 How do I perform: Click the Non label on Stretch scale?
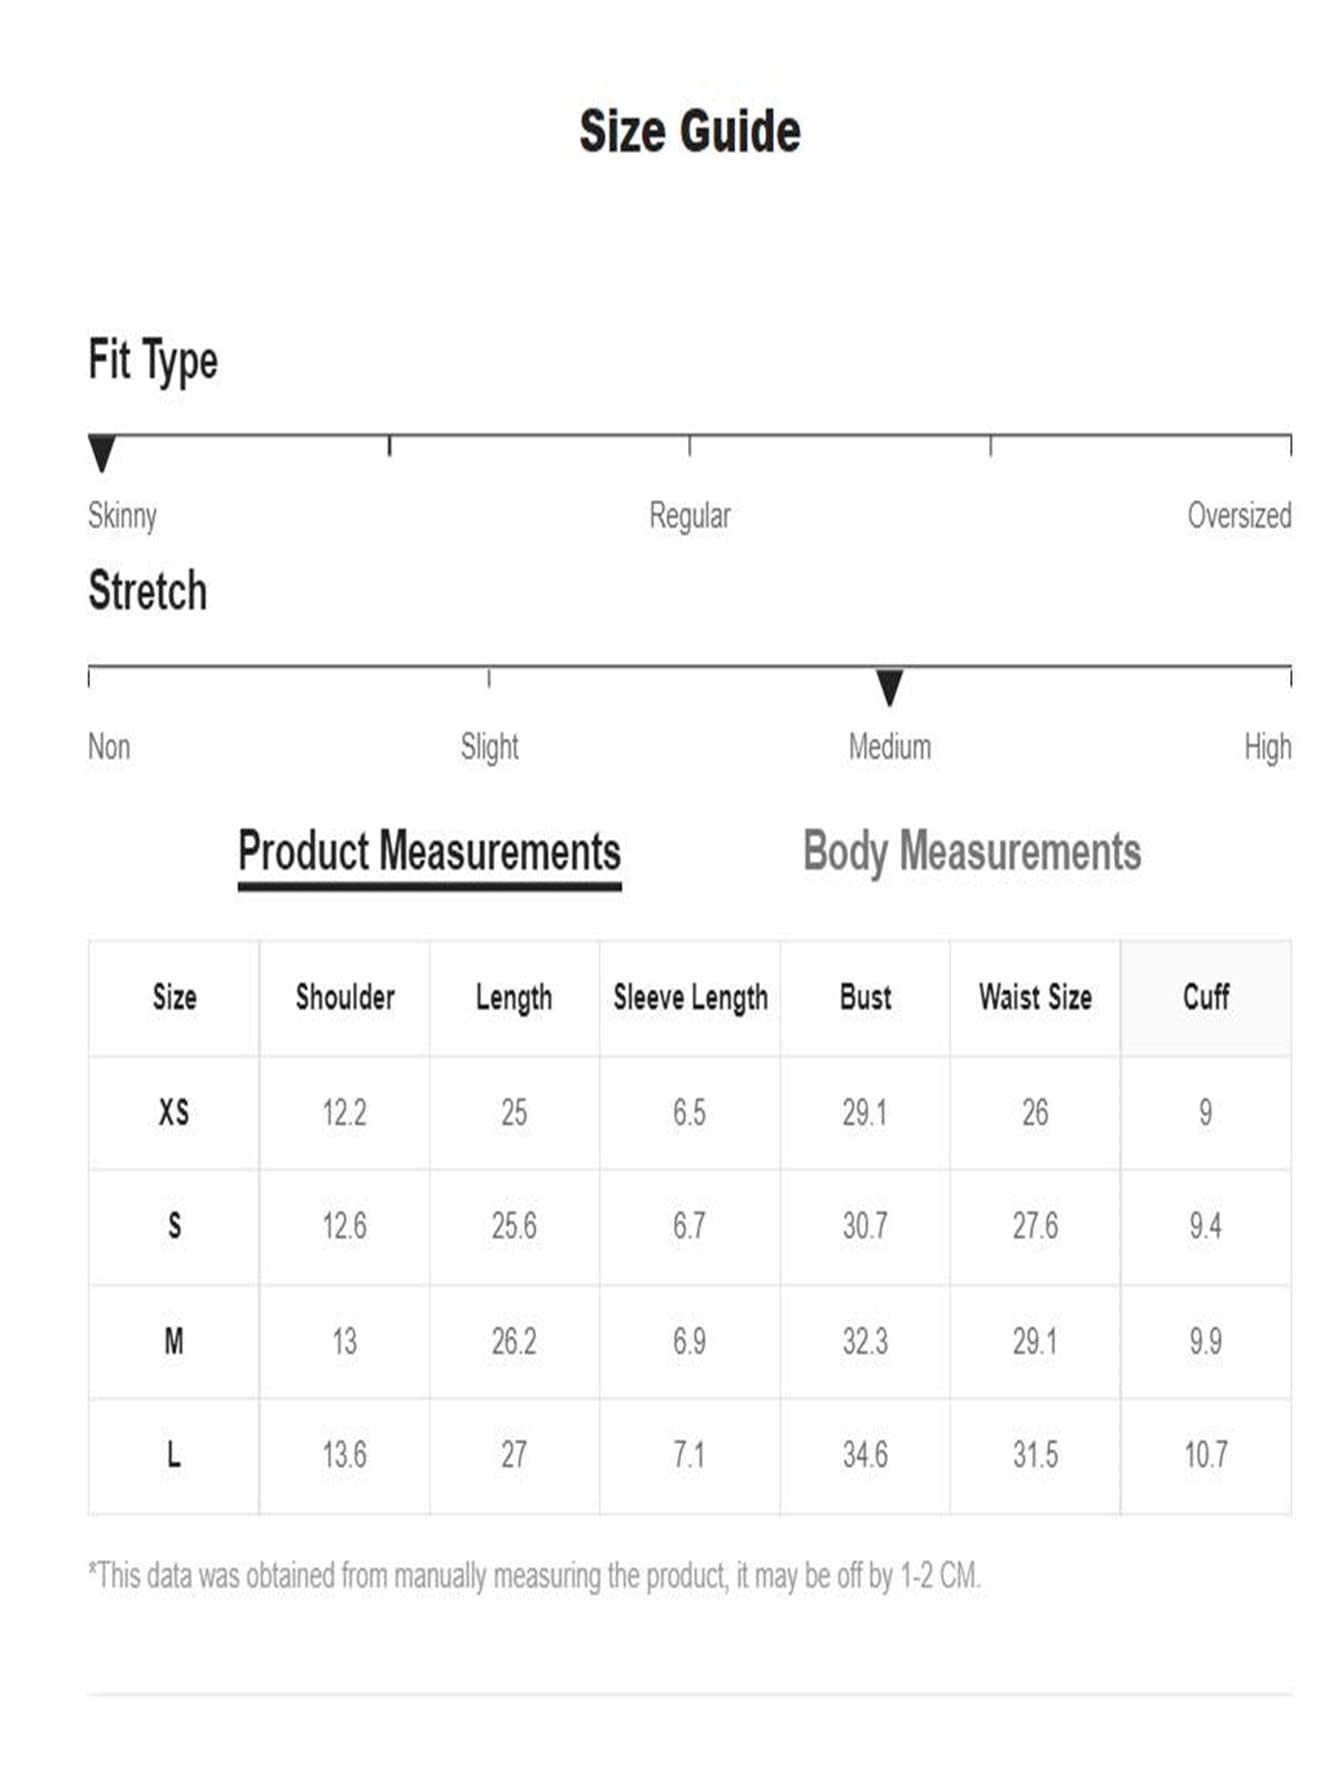[x=109, y=747]
